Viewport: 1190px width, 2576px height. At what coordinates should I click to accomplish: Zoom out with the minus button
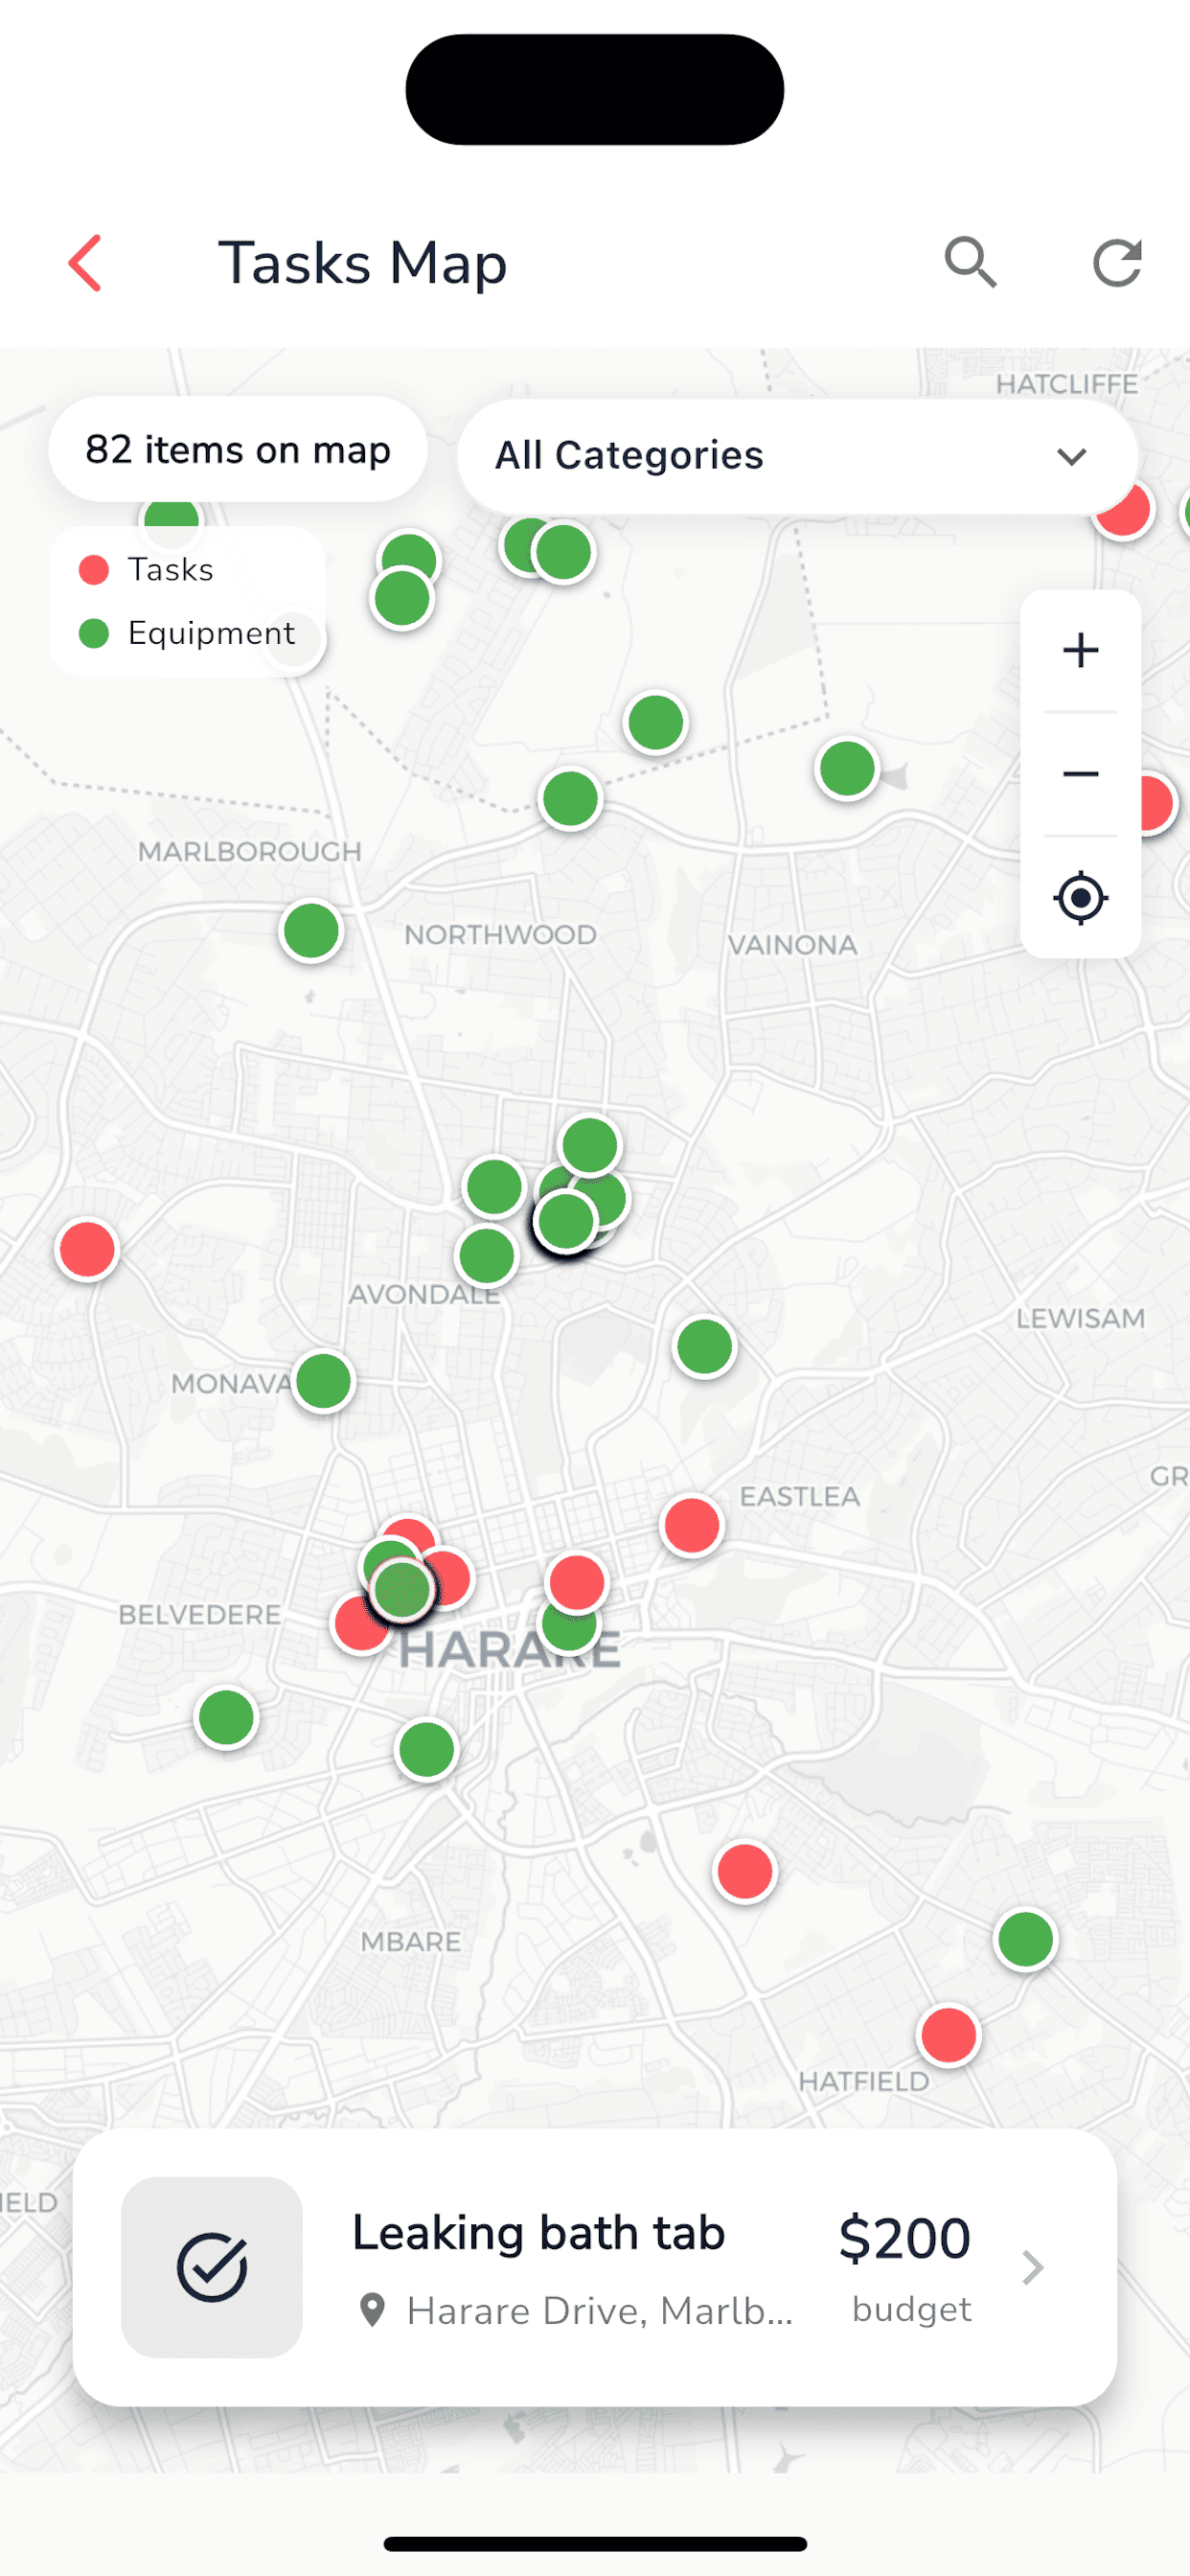pos(1080,774)
